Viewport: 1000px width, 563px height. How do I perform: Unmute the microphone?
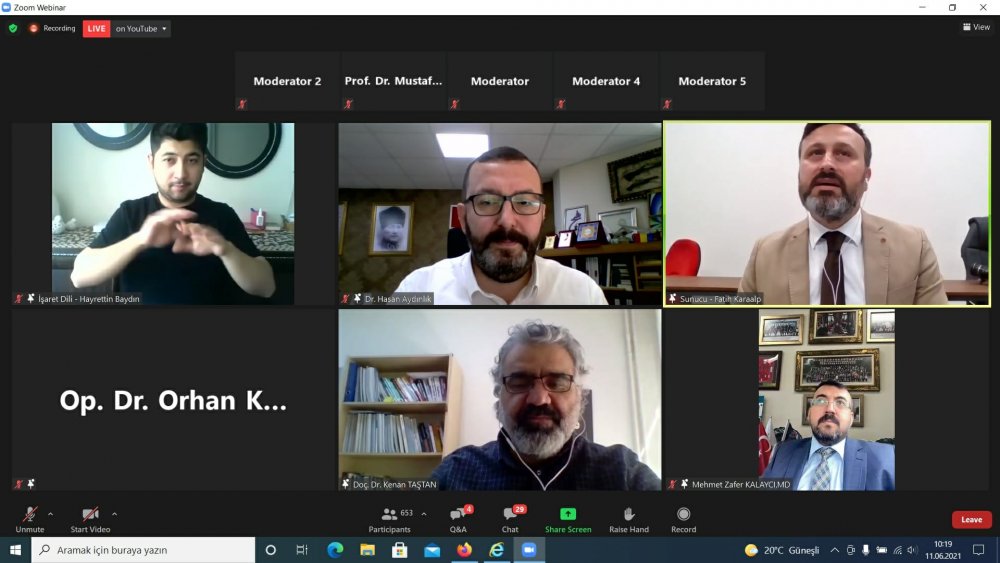tap(30, 518)
